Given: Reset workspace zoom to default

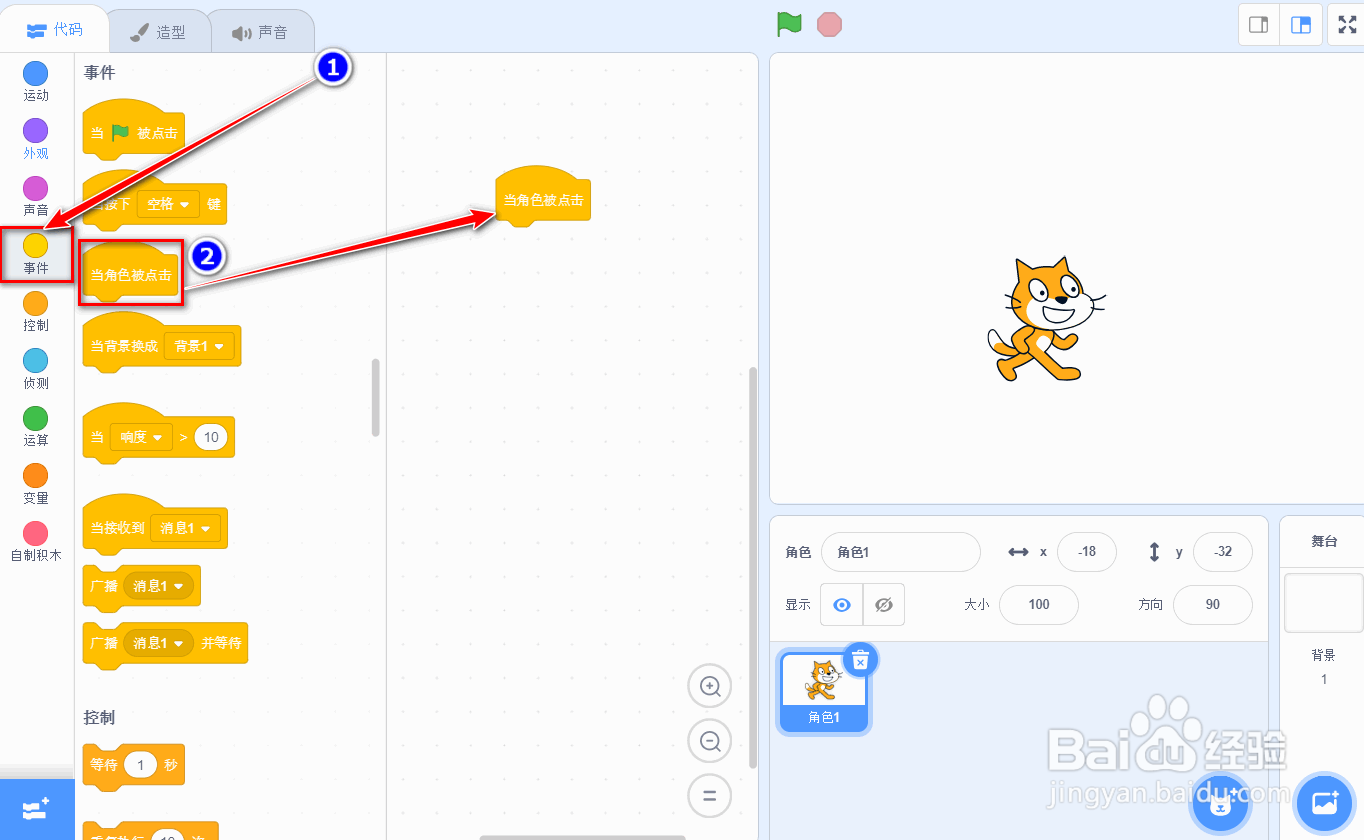Looking at the screenshot, I should coord(710,796).
